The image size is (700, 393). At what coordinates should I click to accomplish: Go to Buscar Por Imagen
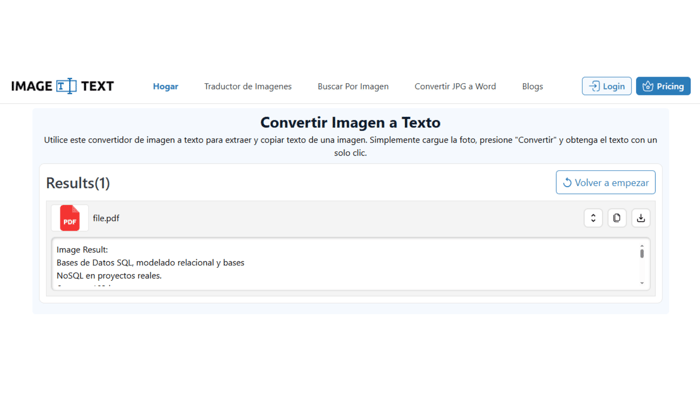click(x=353, y=86)
